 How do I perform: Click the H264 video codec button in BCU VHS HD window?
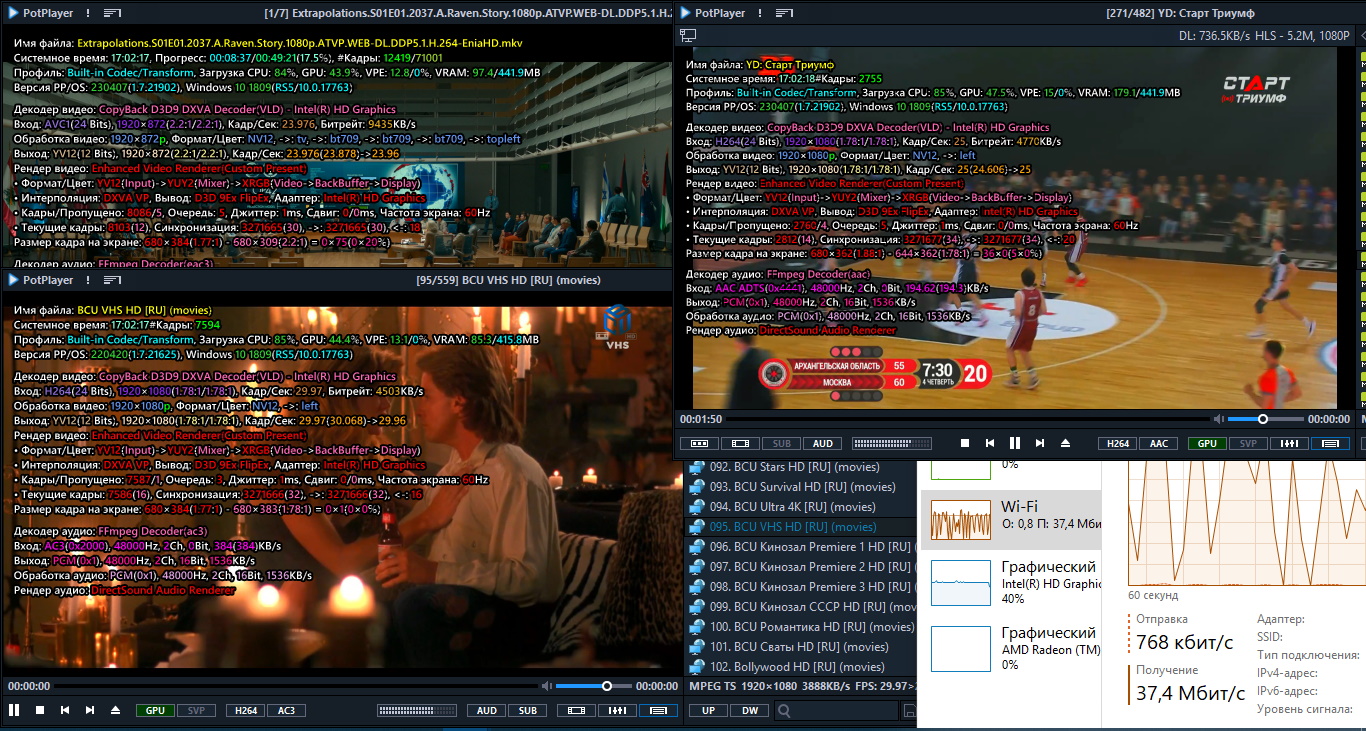coord(245,710)
